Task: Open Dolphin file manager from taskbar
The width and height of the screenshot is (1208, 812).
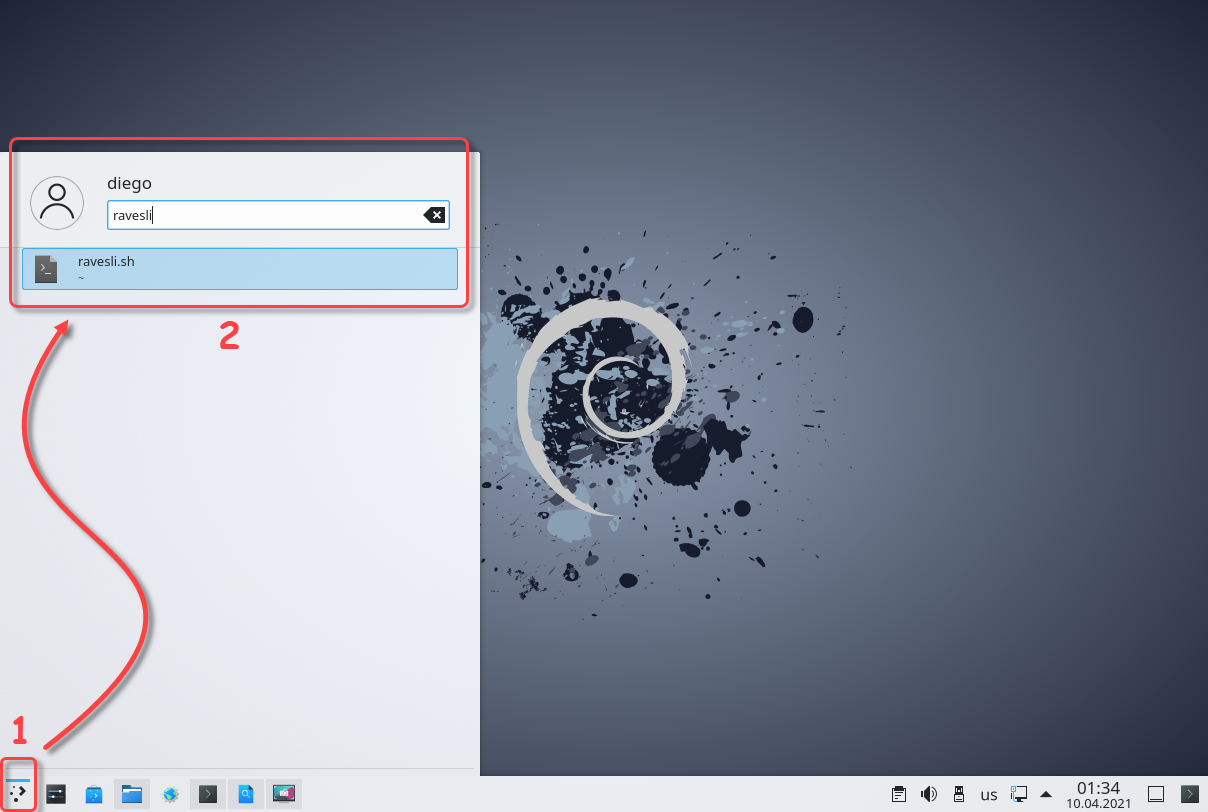Action: pos(132,795)
